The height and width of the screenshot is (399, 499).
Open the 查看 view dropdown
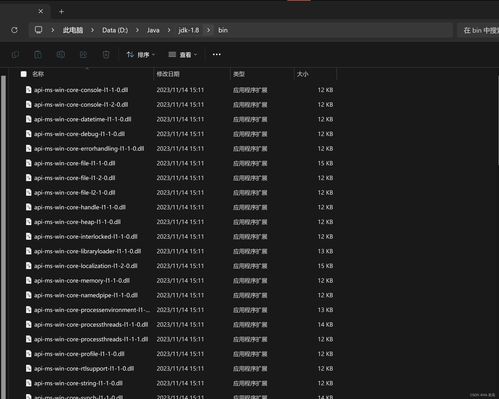coord(183,54)
